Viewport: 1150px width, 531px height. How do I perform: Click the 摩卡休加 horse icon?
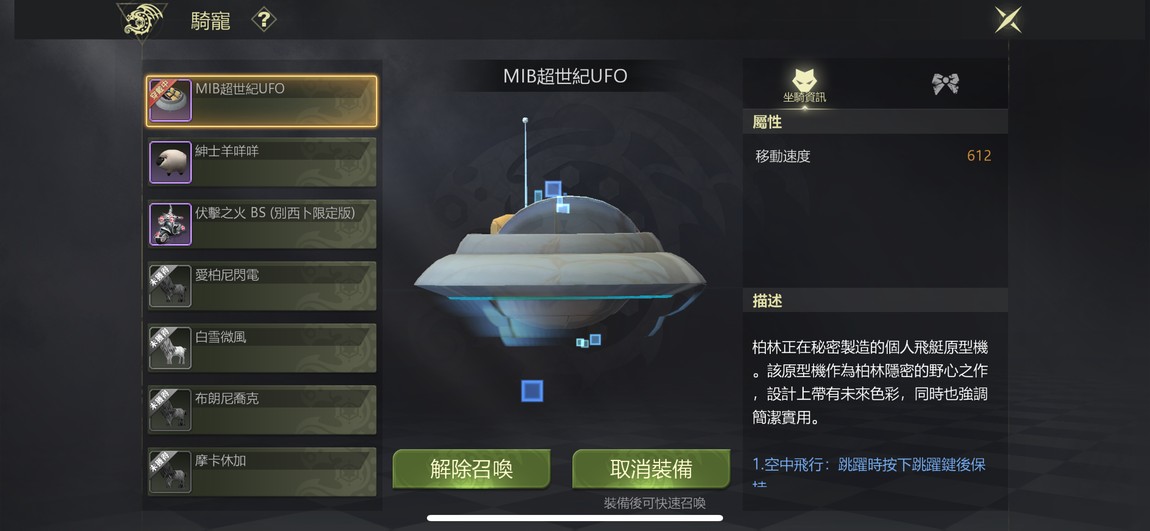coord(171,472)
